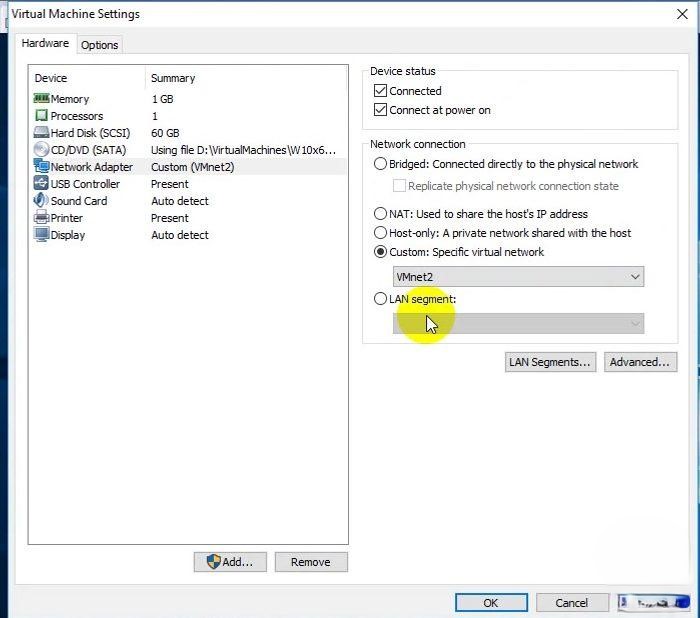Close the Virtual Machine Settings window
Viewport: 700px width, 618px height.
pyautogui.click(x=682, y=14)
